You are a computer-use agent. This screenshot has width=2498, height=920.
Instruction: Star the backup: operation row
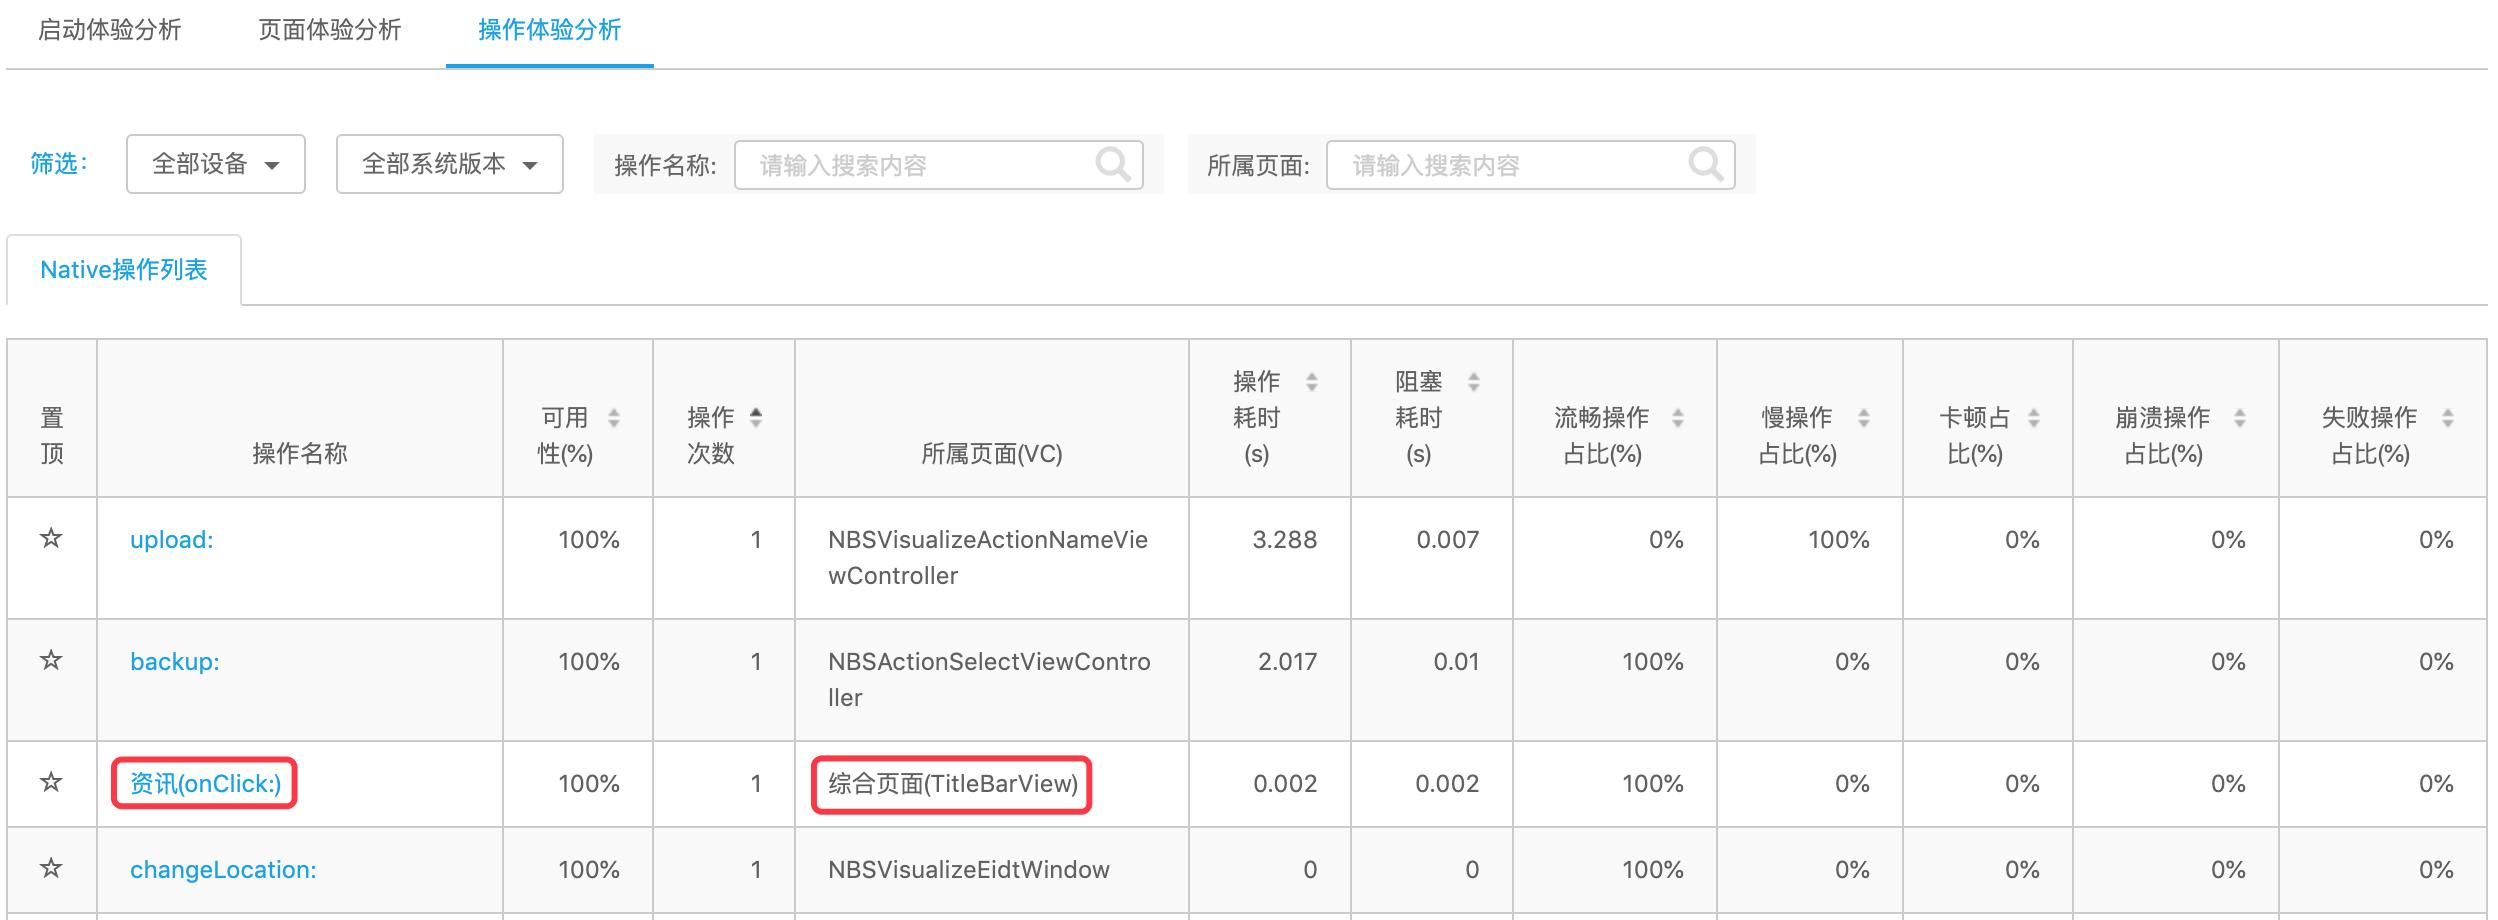[51, 661]
